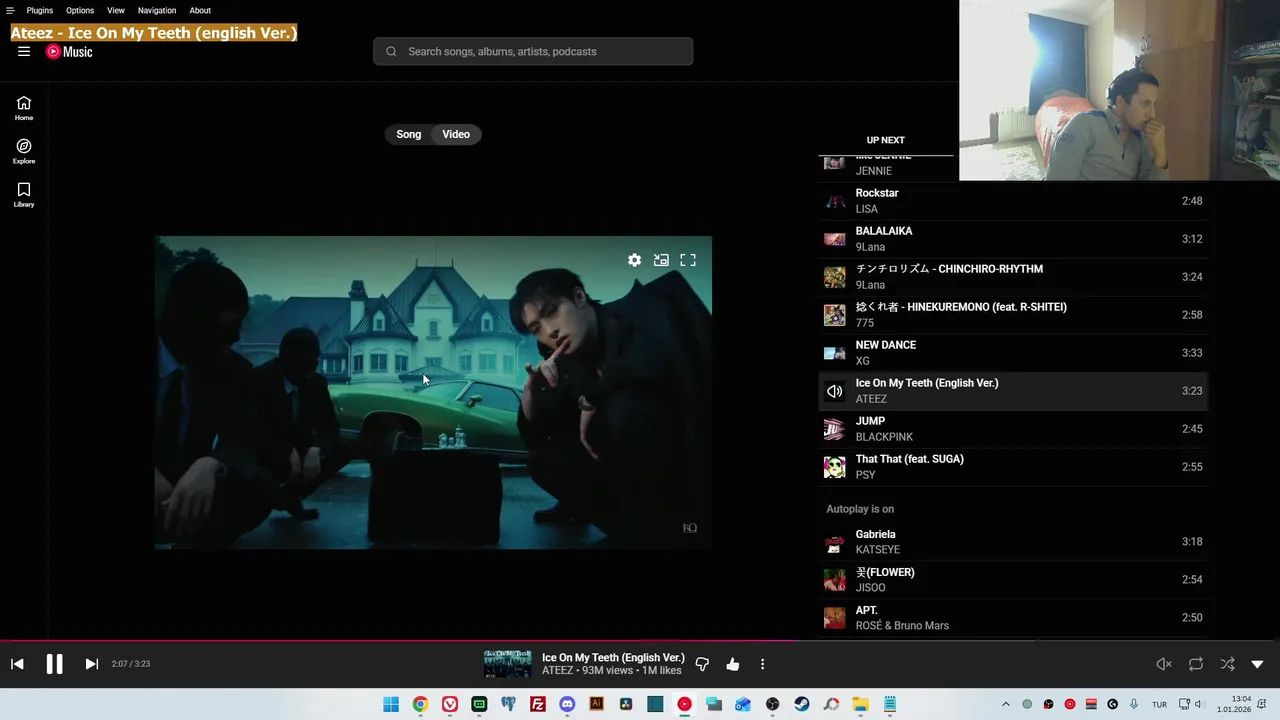Image resolution: width=1280 pixels, height=720 pixels.
Task: Open Explore in the sidebar
Action: point(24,151)
